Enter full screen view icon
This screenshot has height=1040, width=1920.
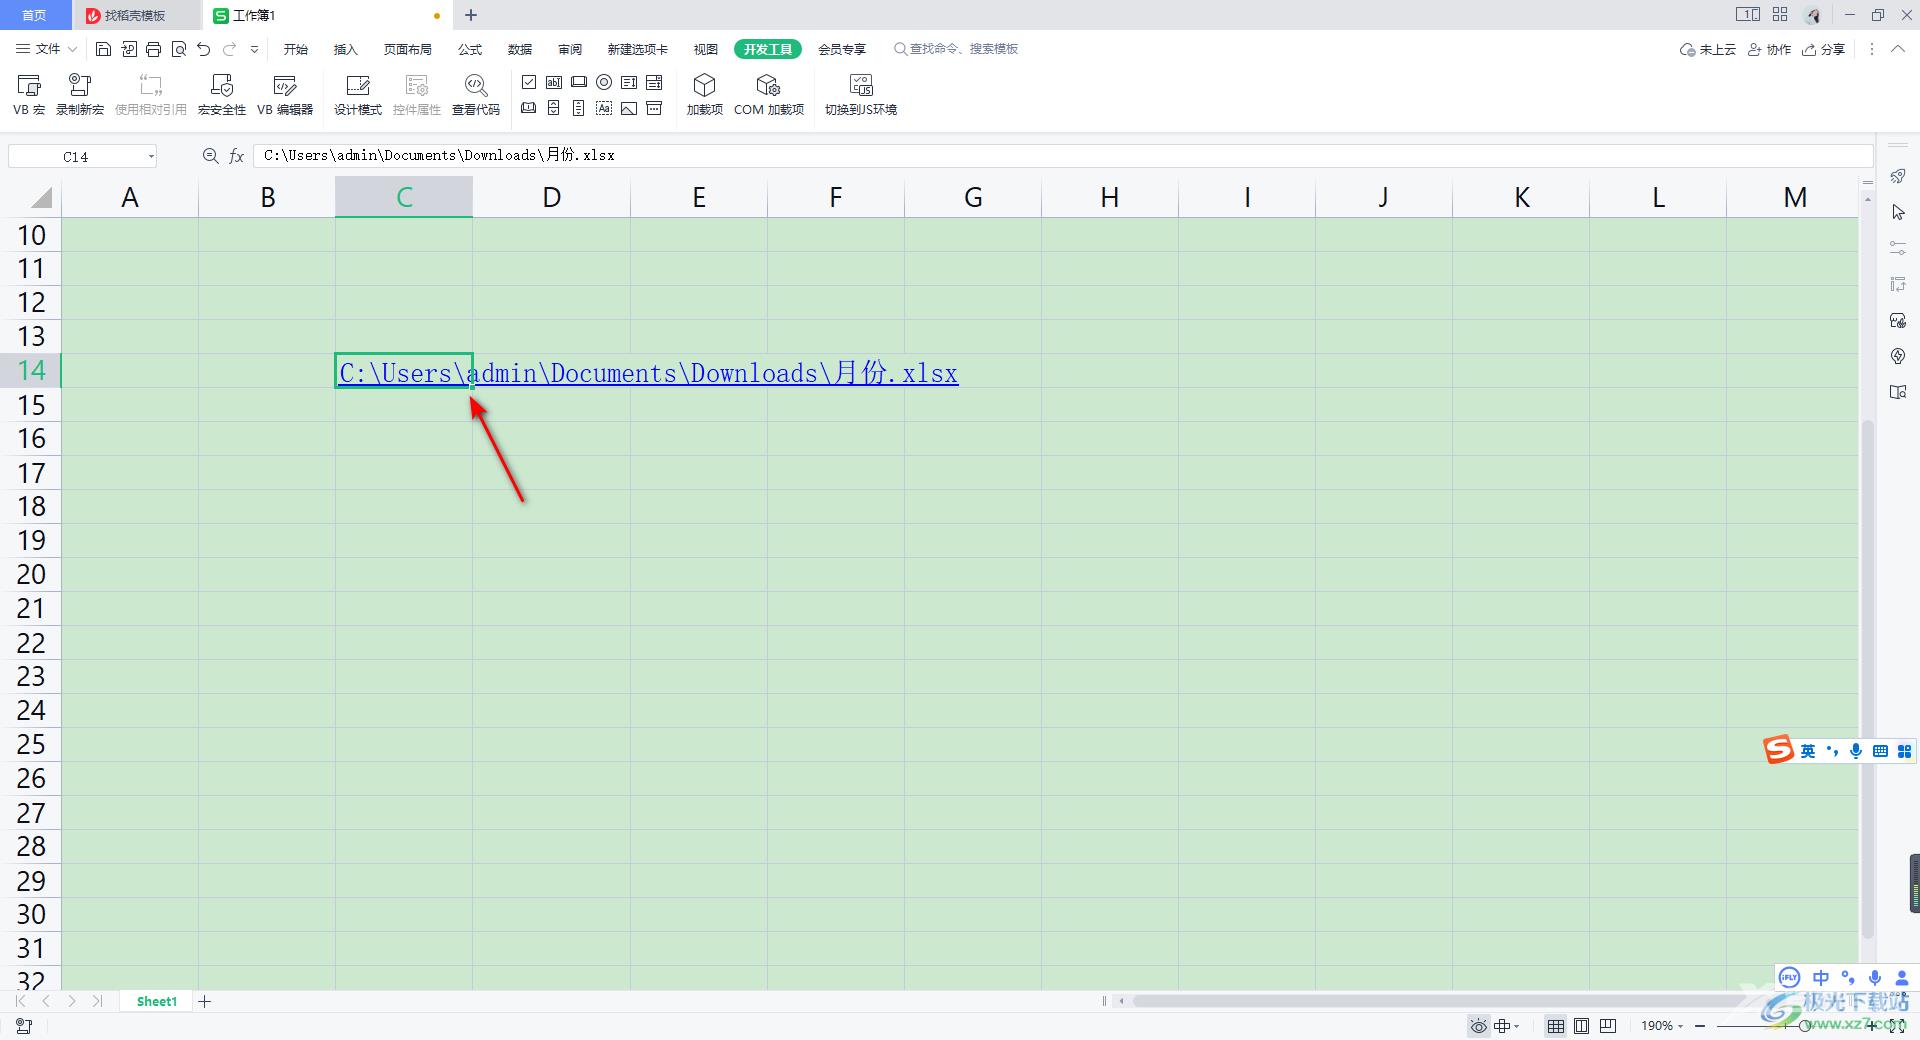pos(1897,1026)
